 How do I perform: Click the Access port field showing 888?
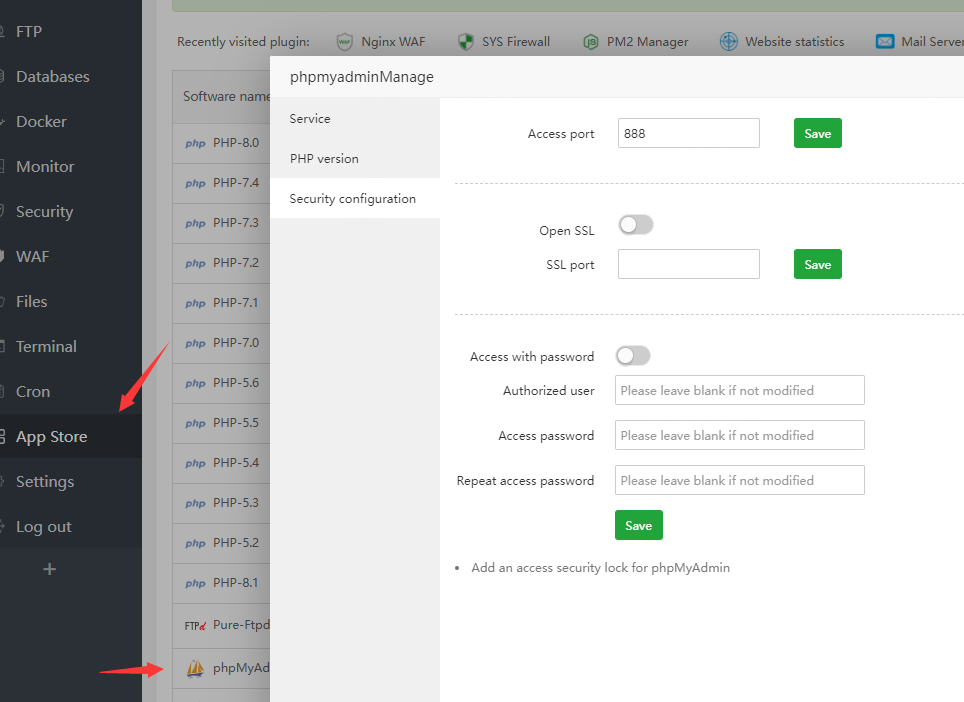point(689,133)
